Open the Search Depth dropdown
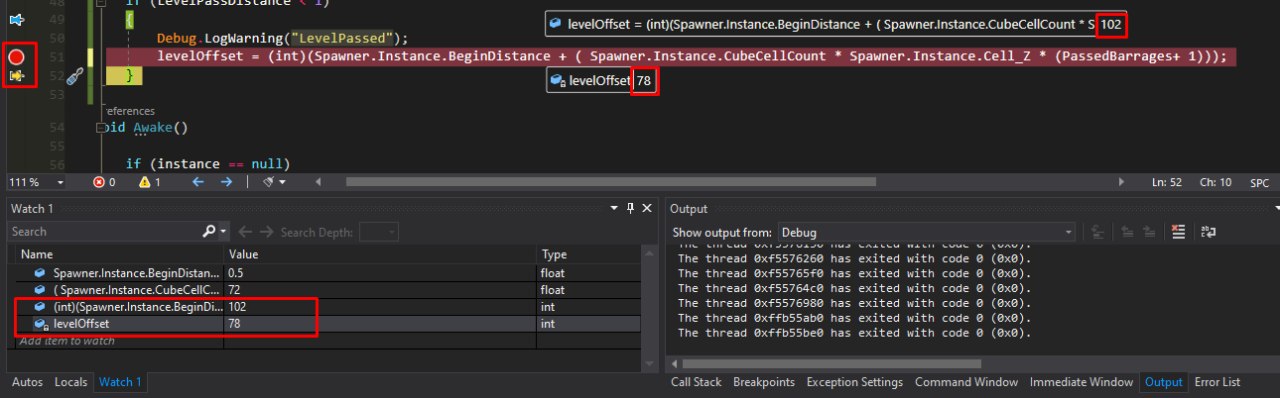 379,231
